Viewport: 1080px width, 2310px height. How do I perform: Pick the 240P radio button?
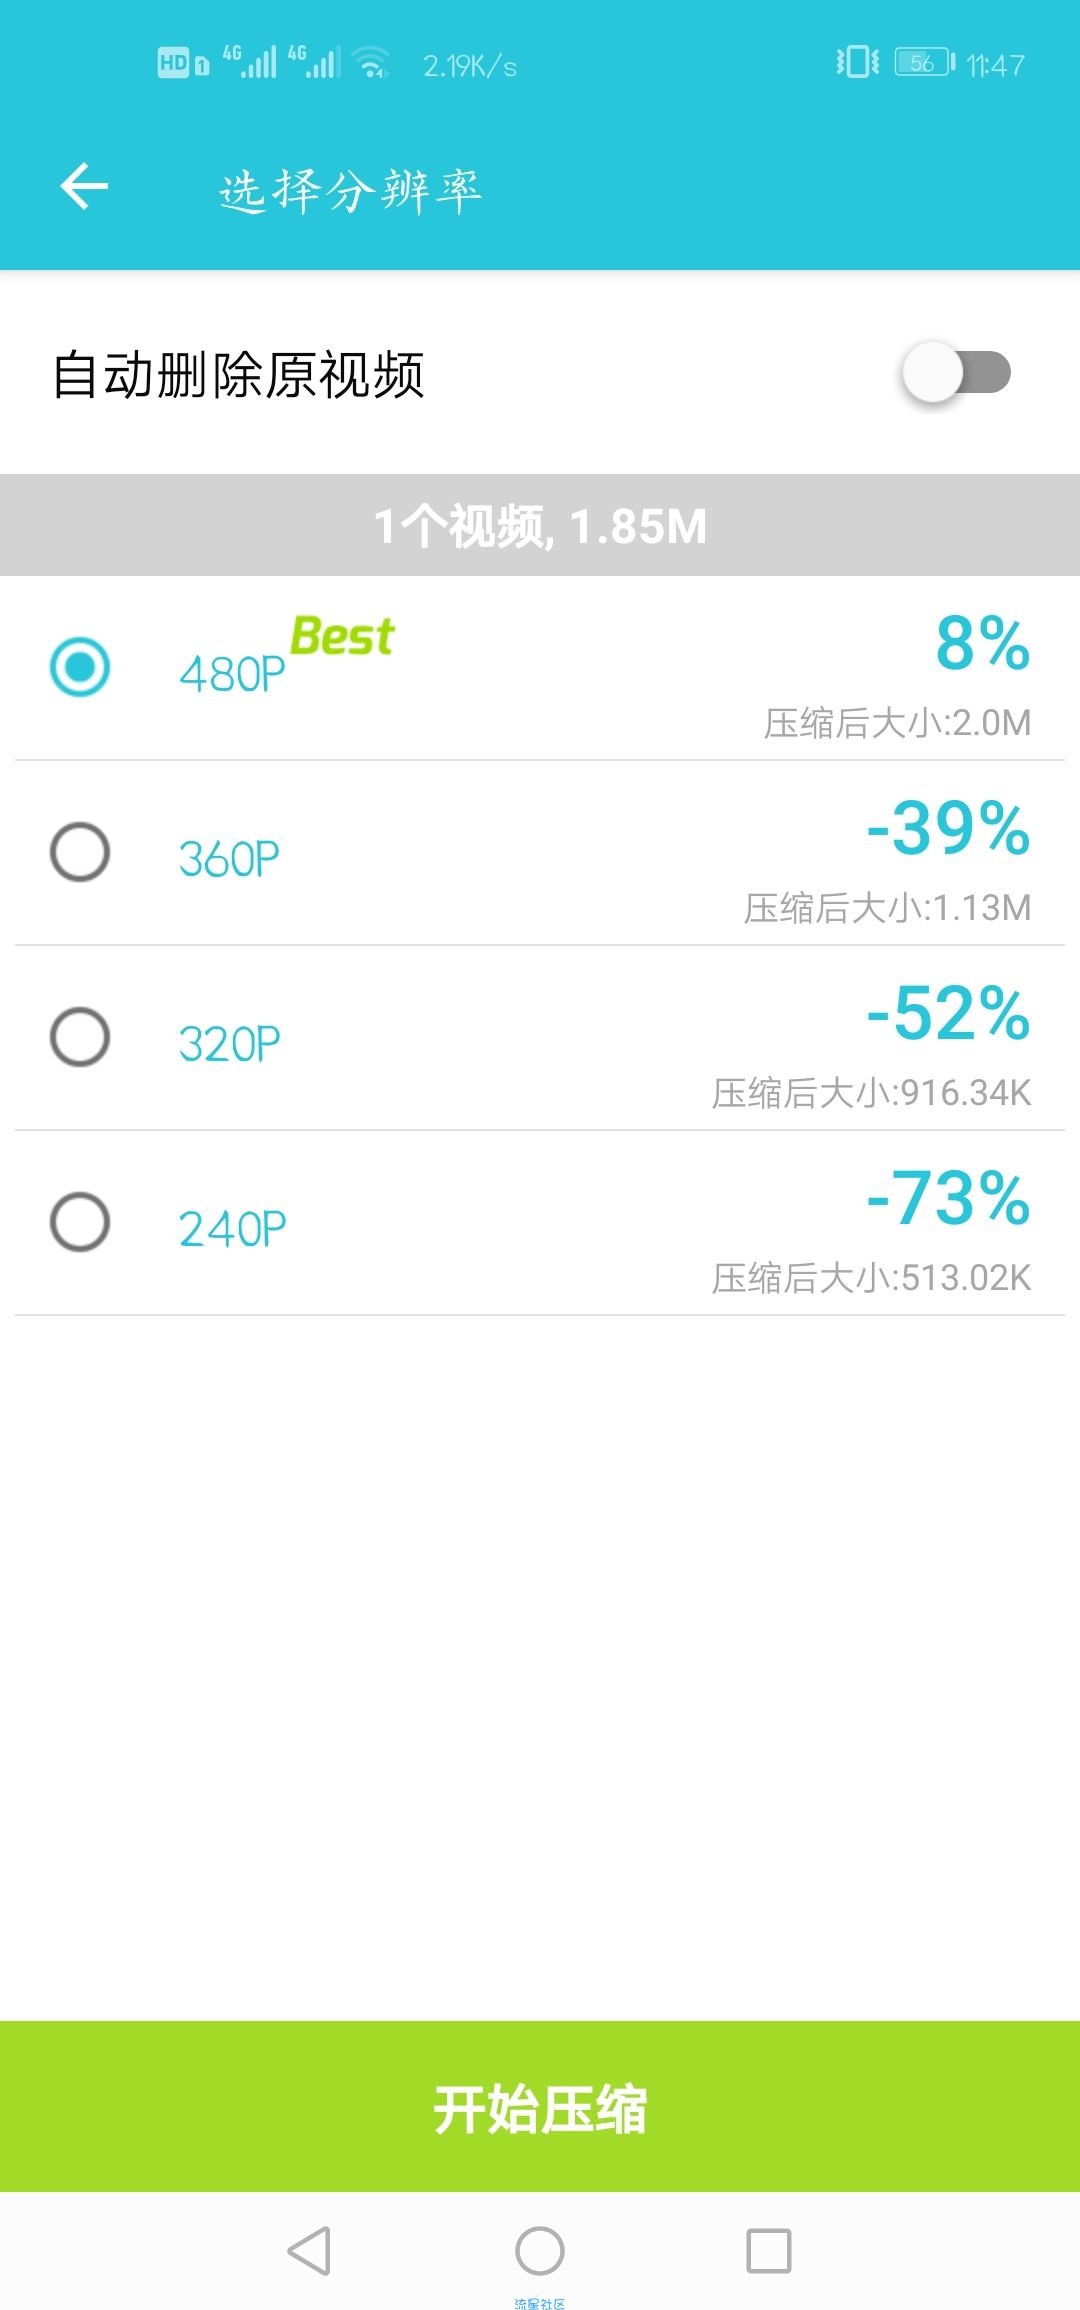click(x=80, y=1222)
